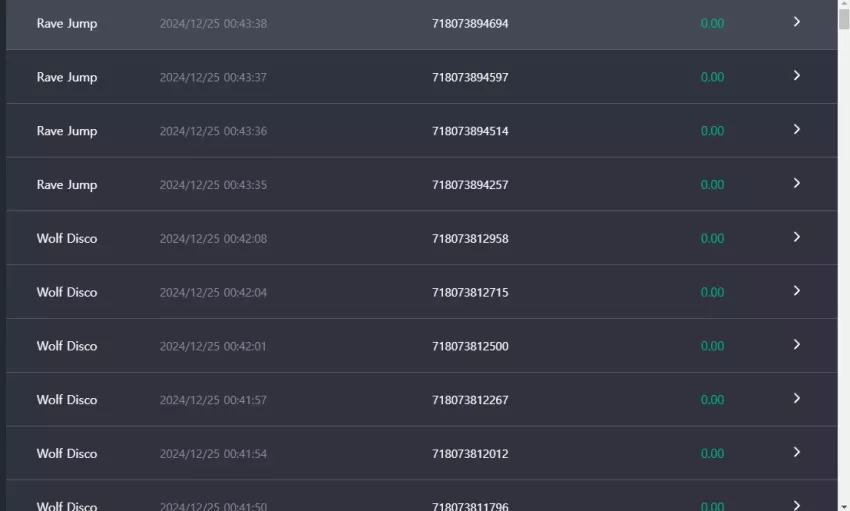This screenshot has width=850, height=511.
Task: Choose Wolf Disco entry at 00:42:08
Action: point(422,238)
